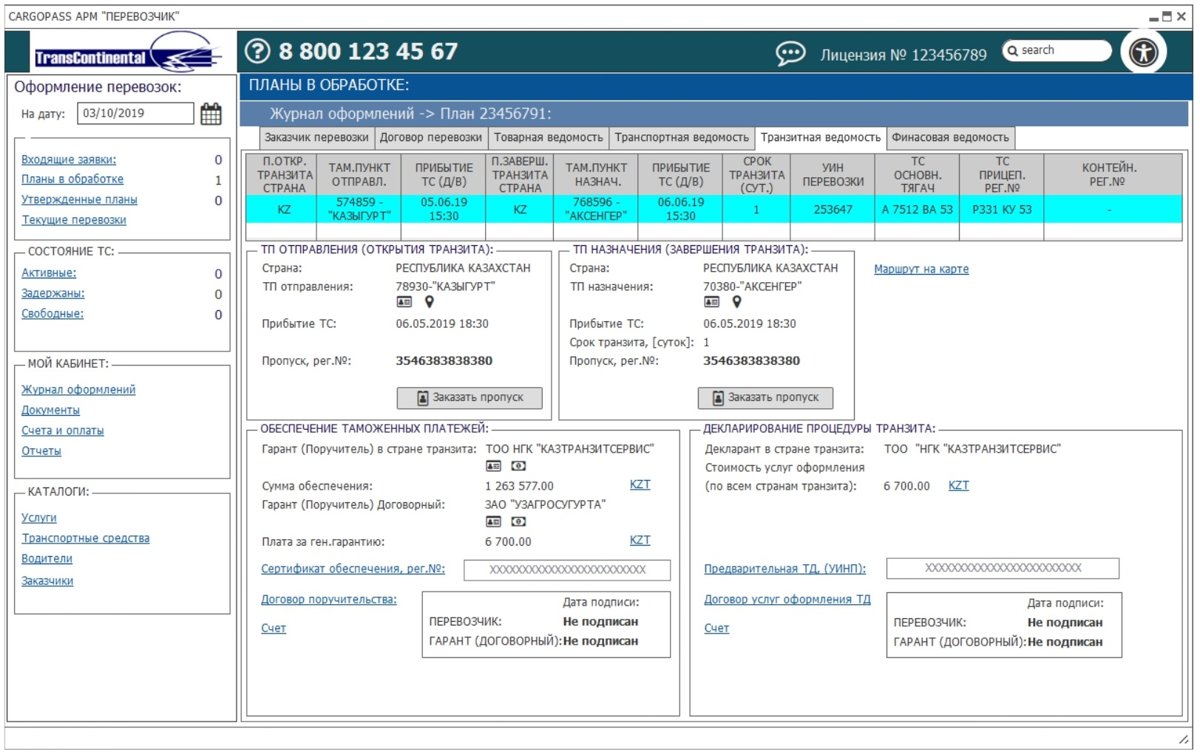Open money icon under КАЗТРАНЗИТСЕРВИС guarantor
Viewport: 1200px width, 754px height.
(x=518, y=466)
